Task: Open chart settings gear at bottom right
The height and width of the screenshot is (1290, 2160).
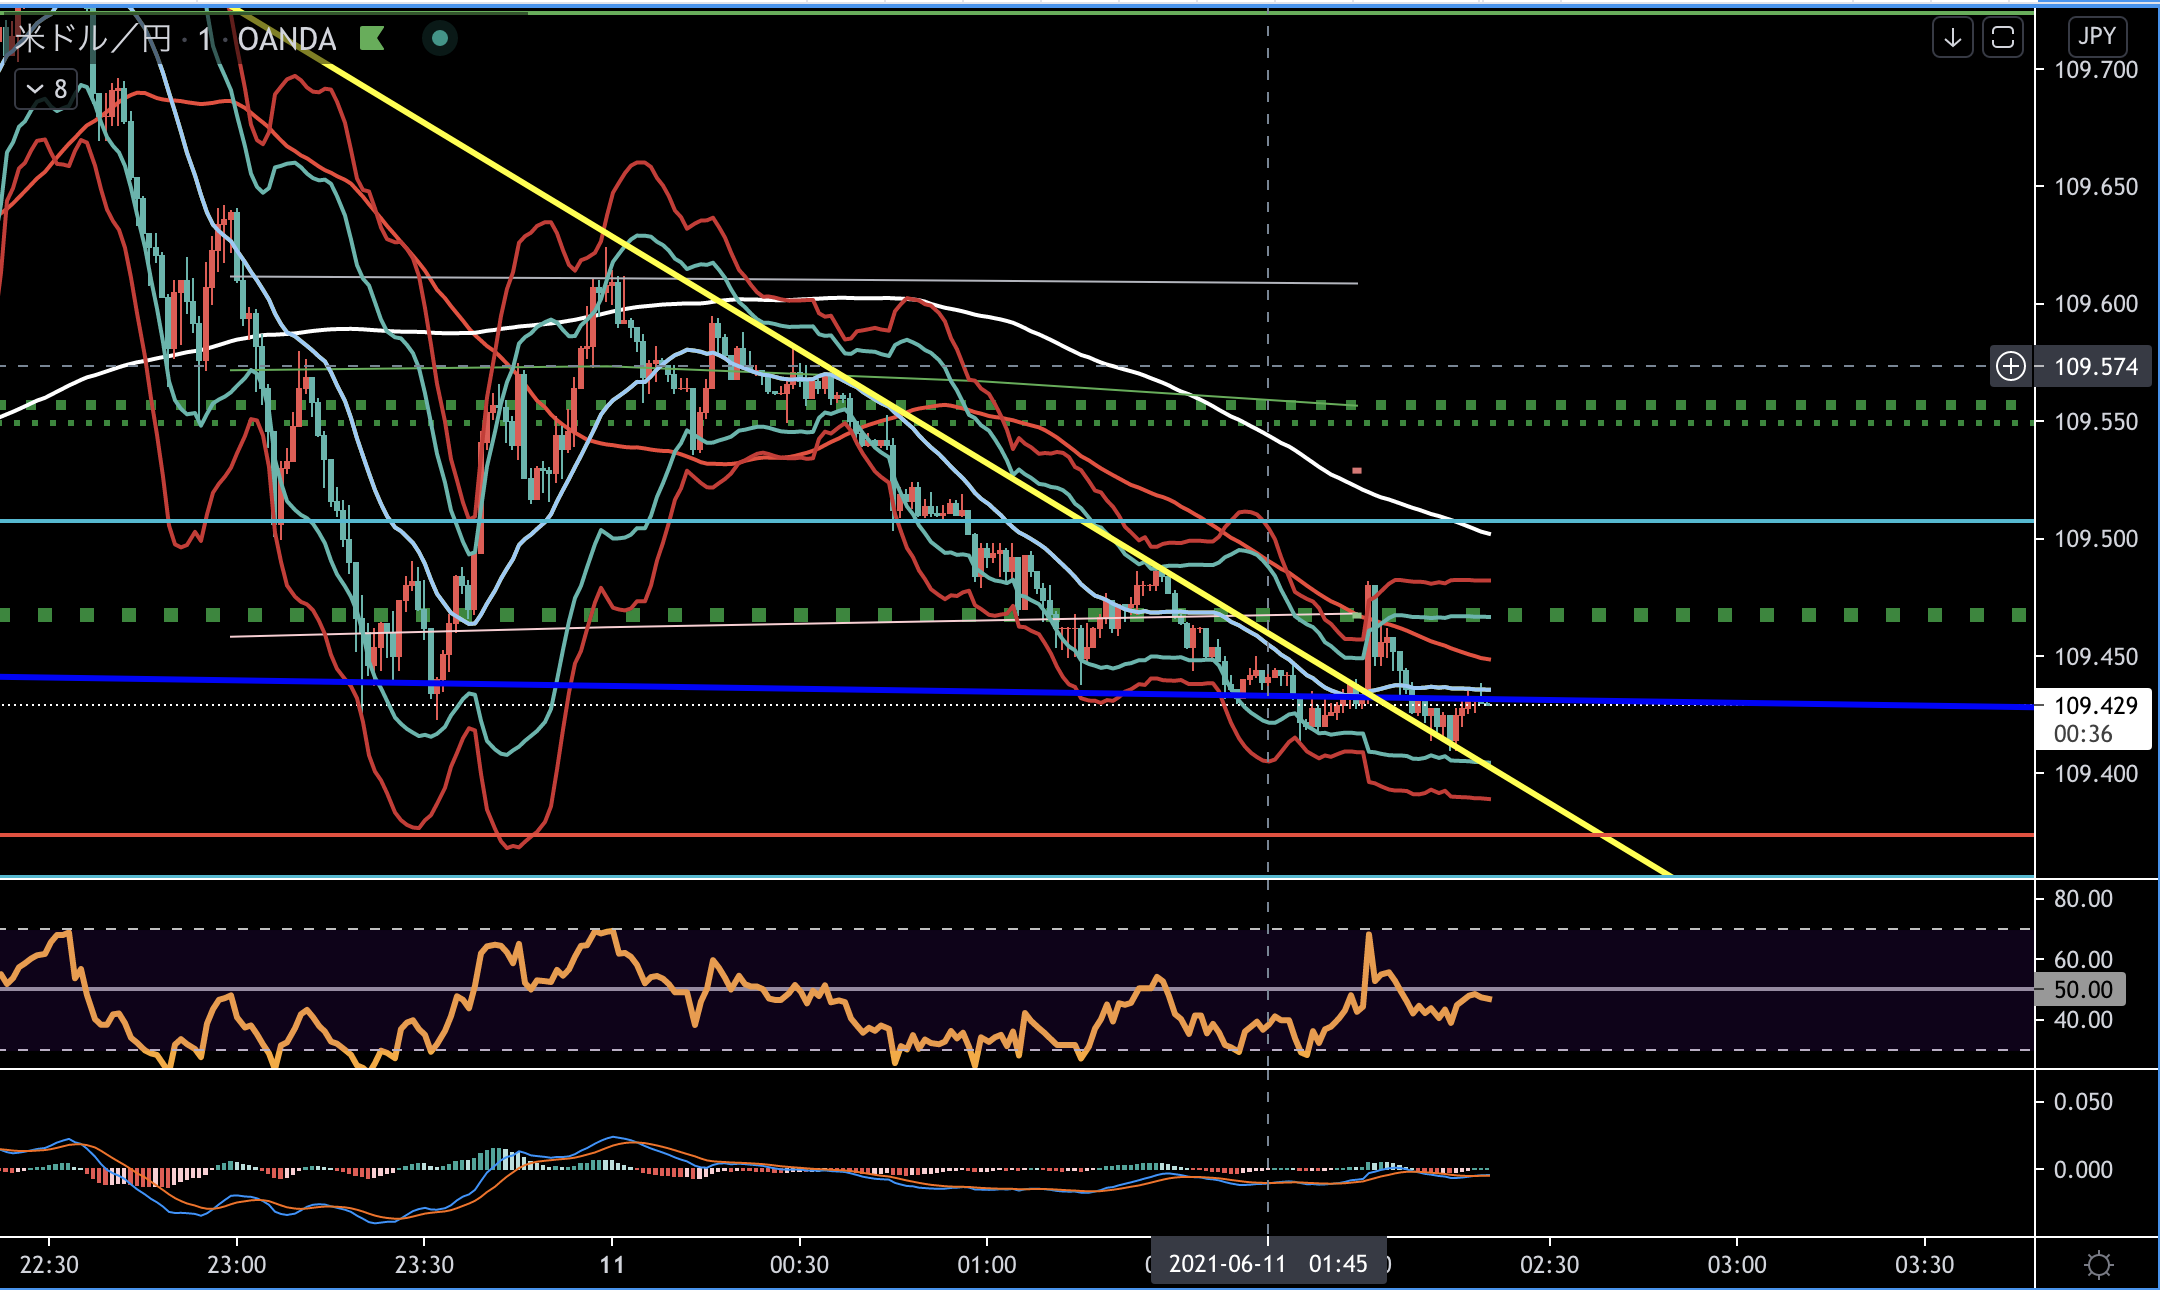Action: click(2098, 1265)
